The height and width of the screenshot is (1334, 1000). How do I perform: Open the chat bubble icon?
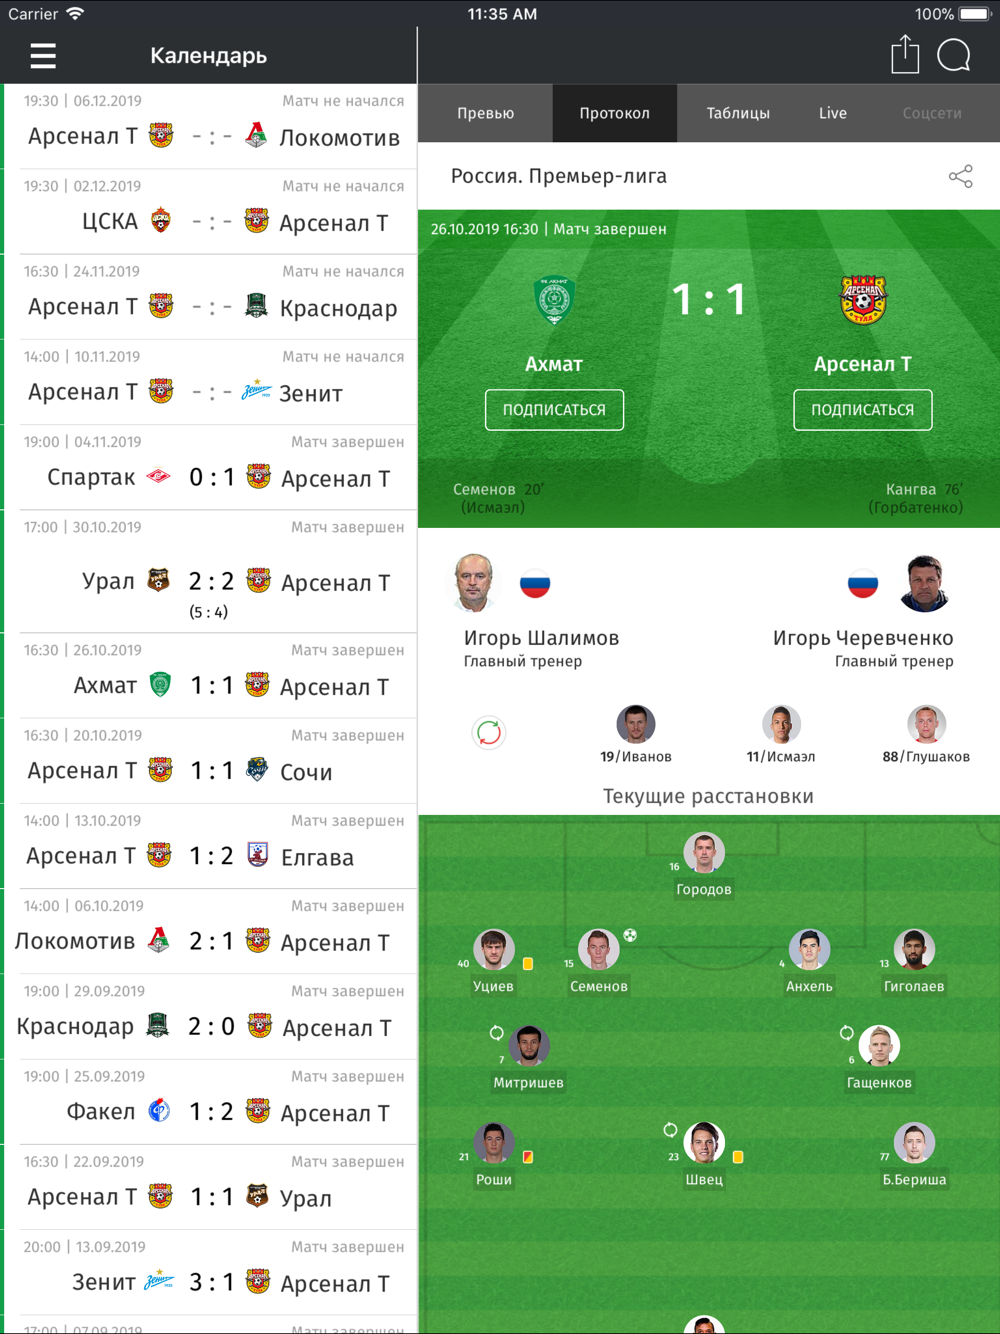[x=954, y=55]
